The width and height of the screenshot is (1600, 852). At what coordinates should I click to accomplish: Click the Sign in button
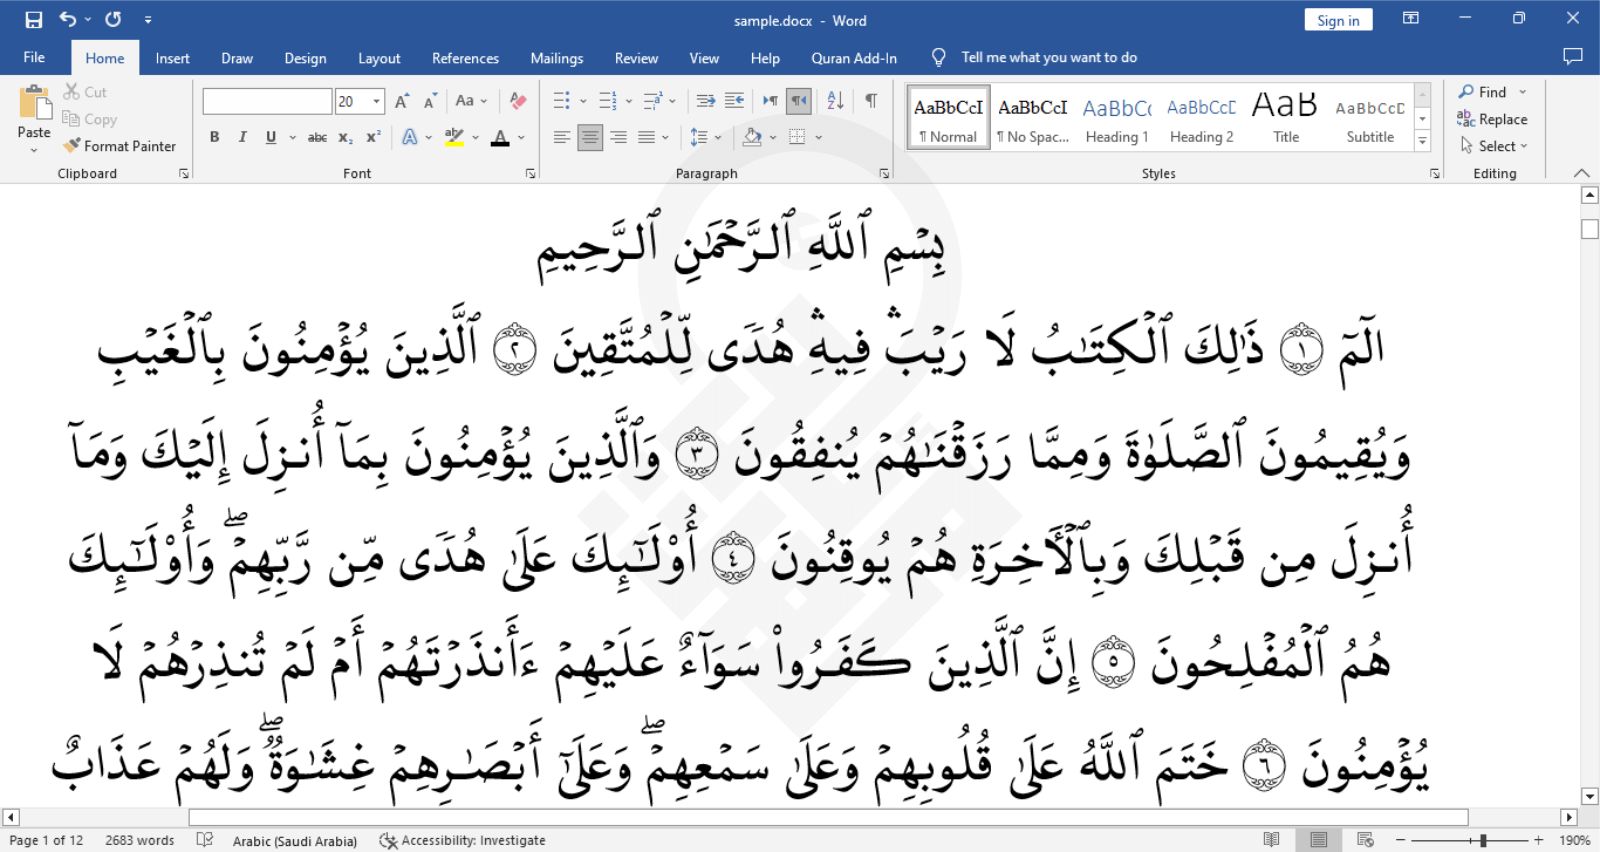coord(1338,20)
